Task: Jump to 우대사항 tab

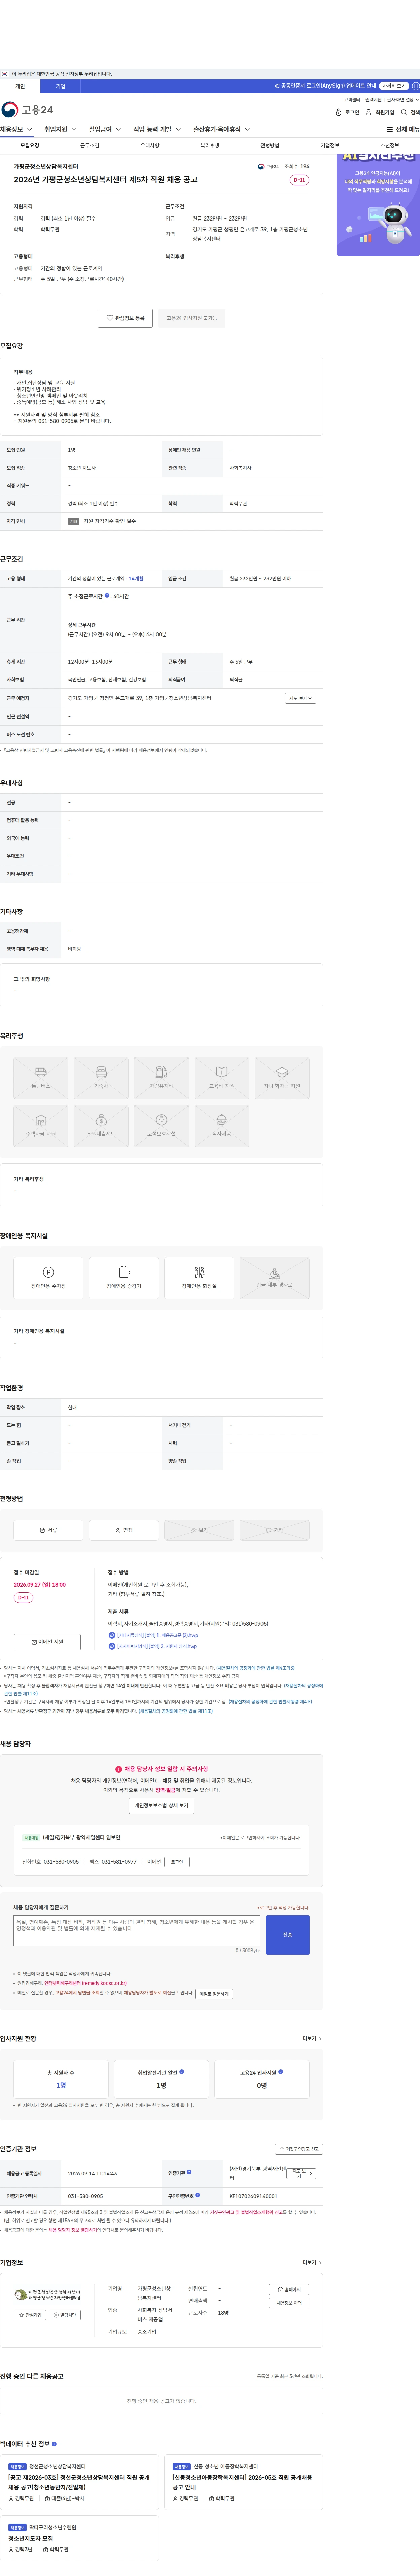Action: (150, 146)
